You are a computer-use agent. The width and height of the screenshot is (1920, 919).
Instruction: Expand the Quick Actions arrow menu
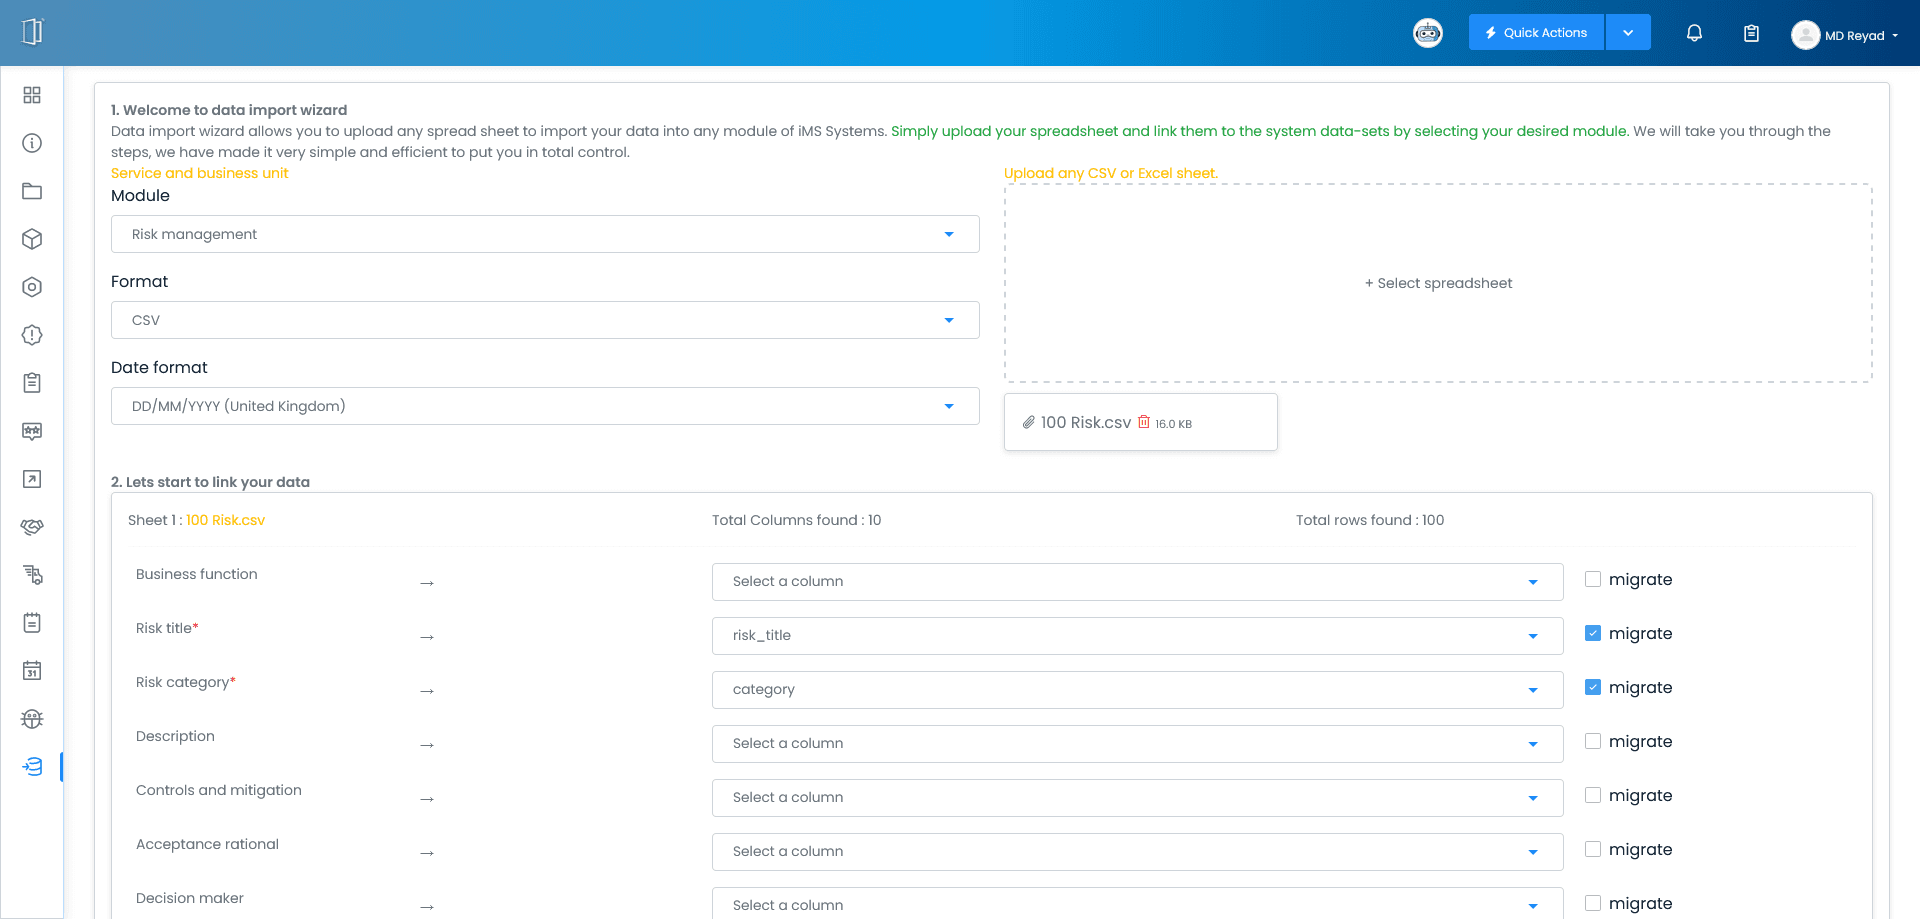pos(1628,33)
